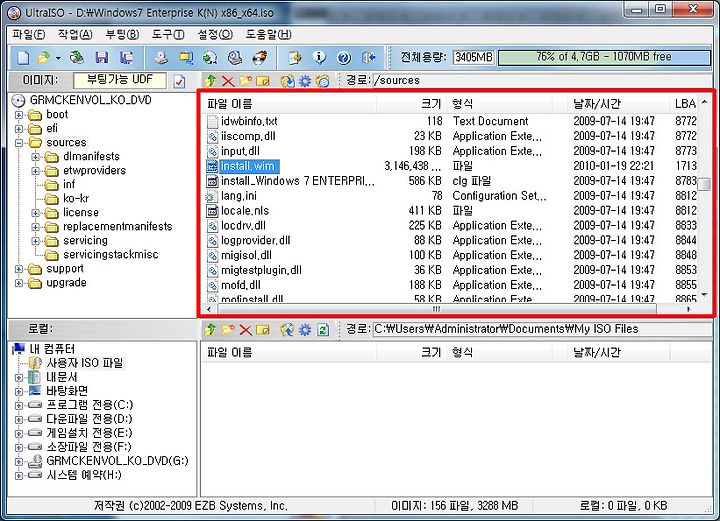Click the red X delete icon in local pane

click(246, 330)
